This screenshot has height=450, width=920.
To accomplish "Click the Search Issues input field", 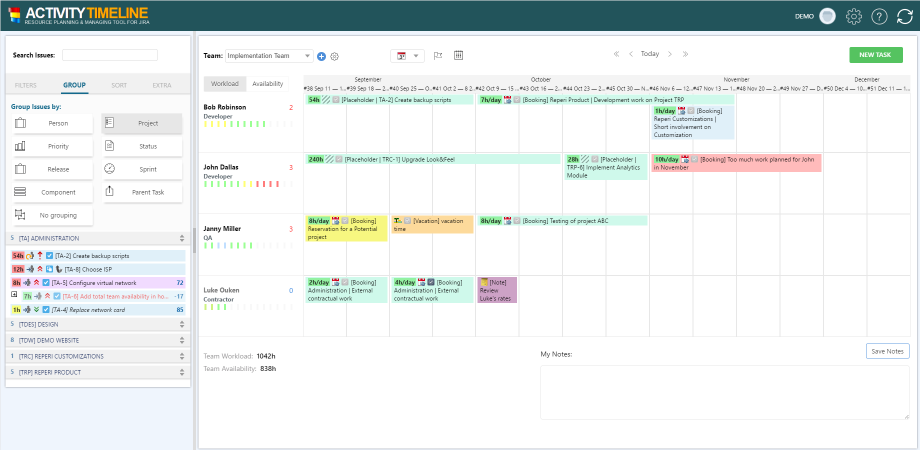I will 110,55.
